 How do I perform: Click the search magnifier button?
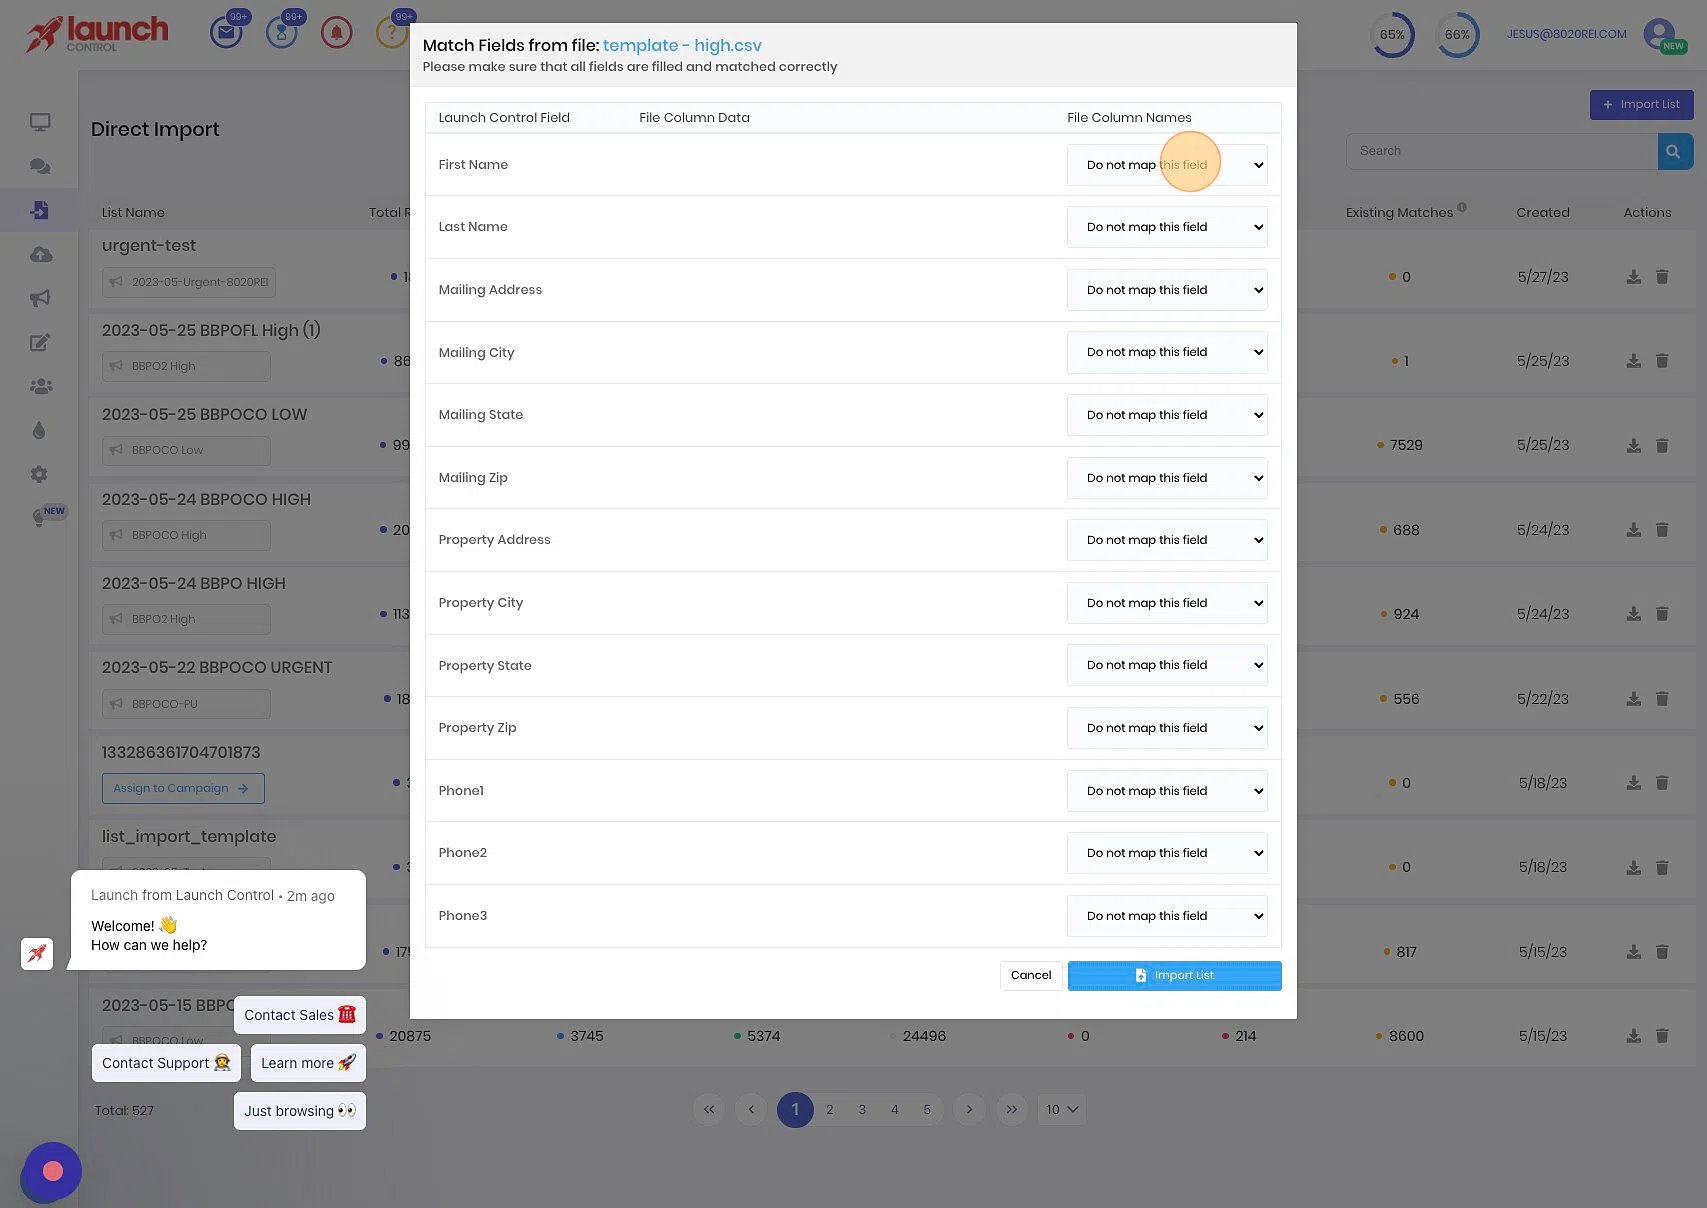(1674, 151)
